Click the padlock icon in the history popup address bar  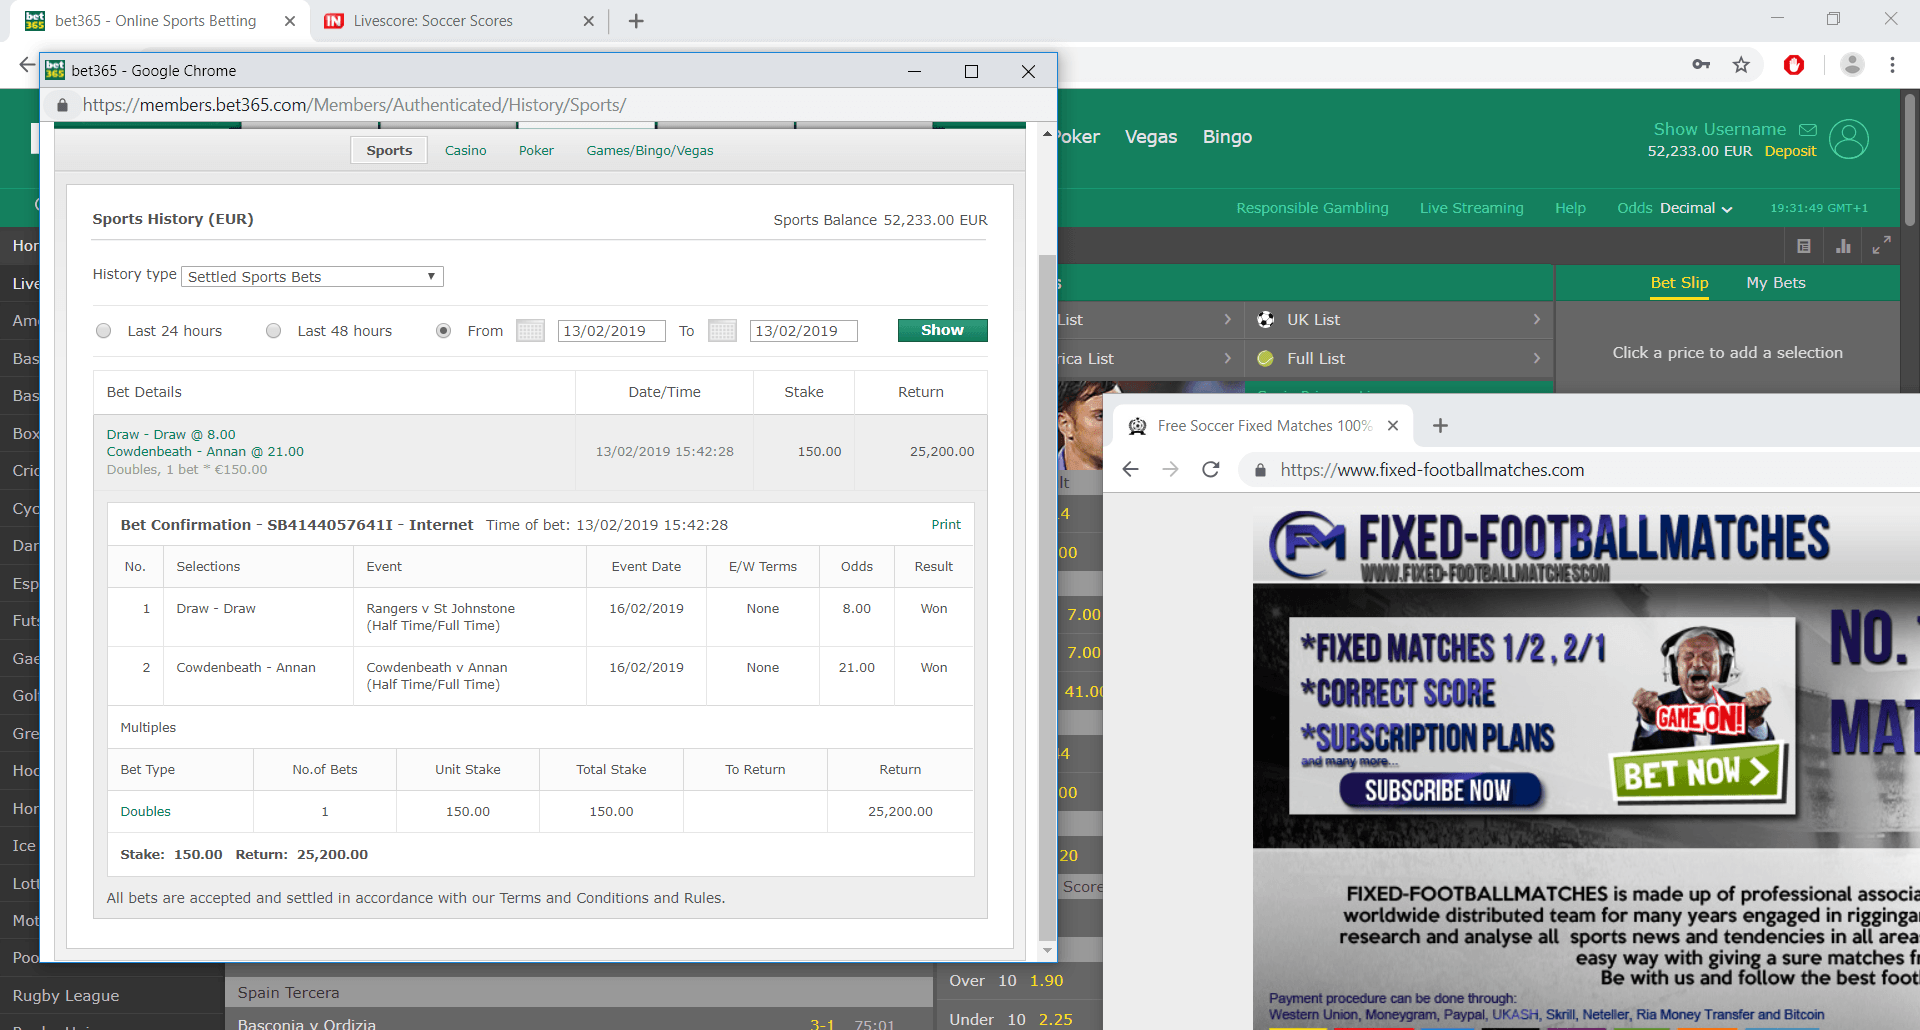click(x=62, y=105)
